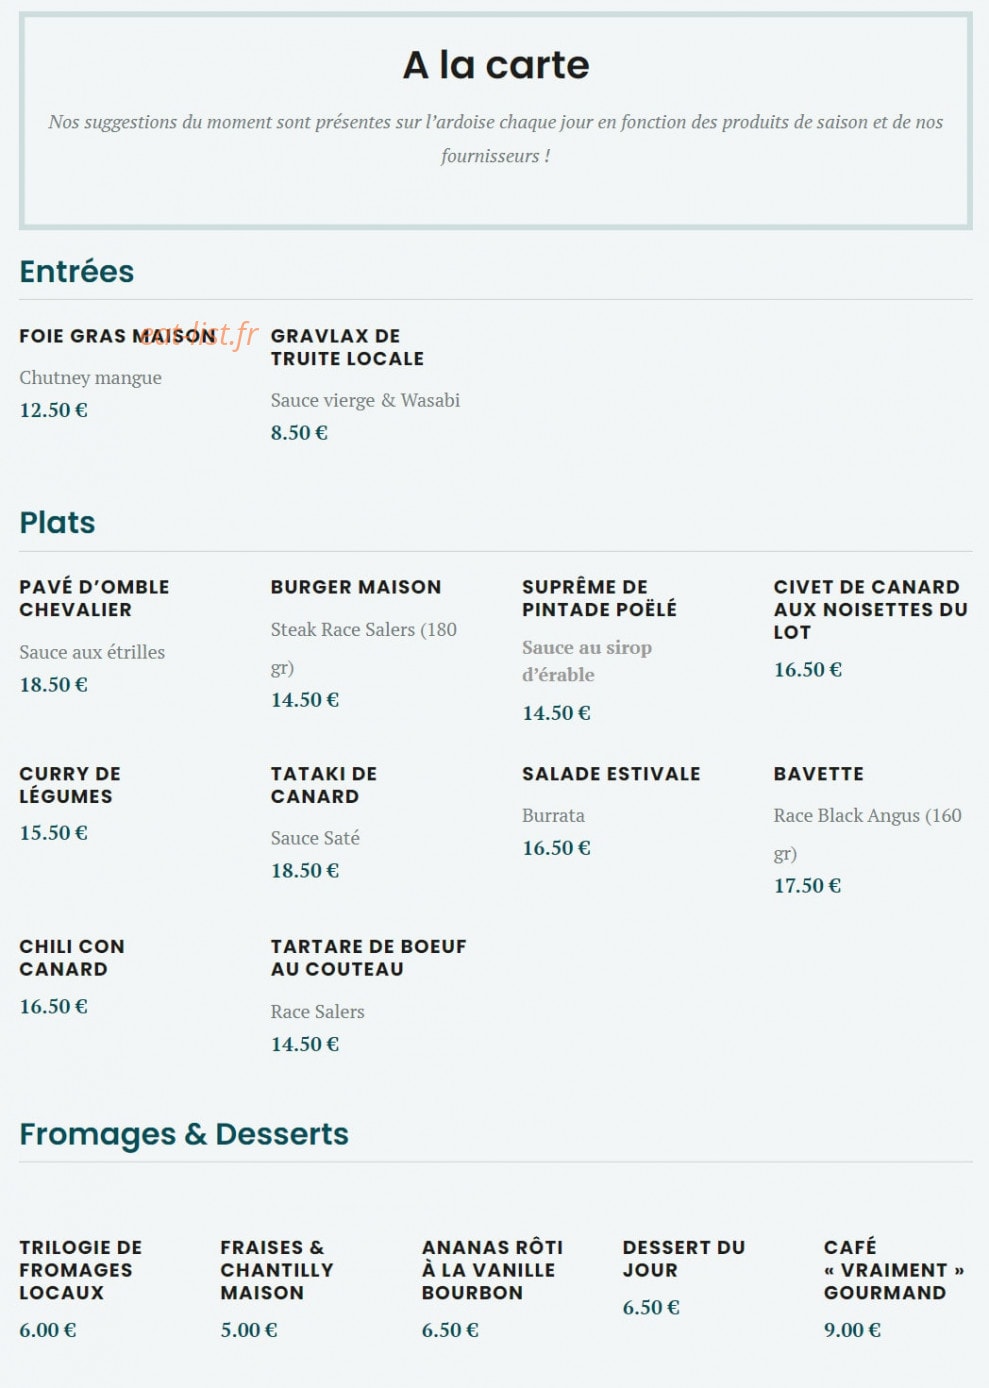Select the Curry de Légumes dish

pos(70,785)
